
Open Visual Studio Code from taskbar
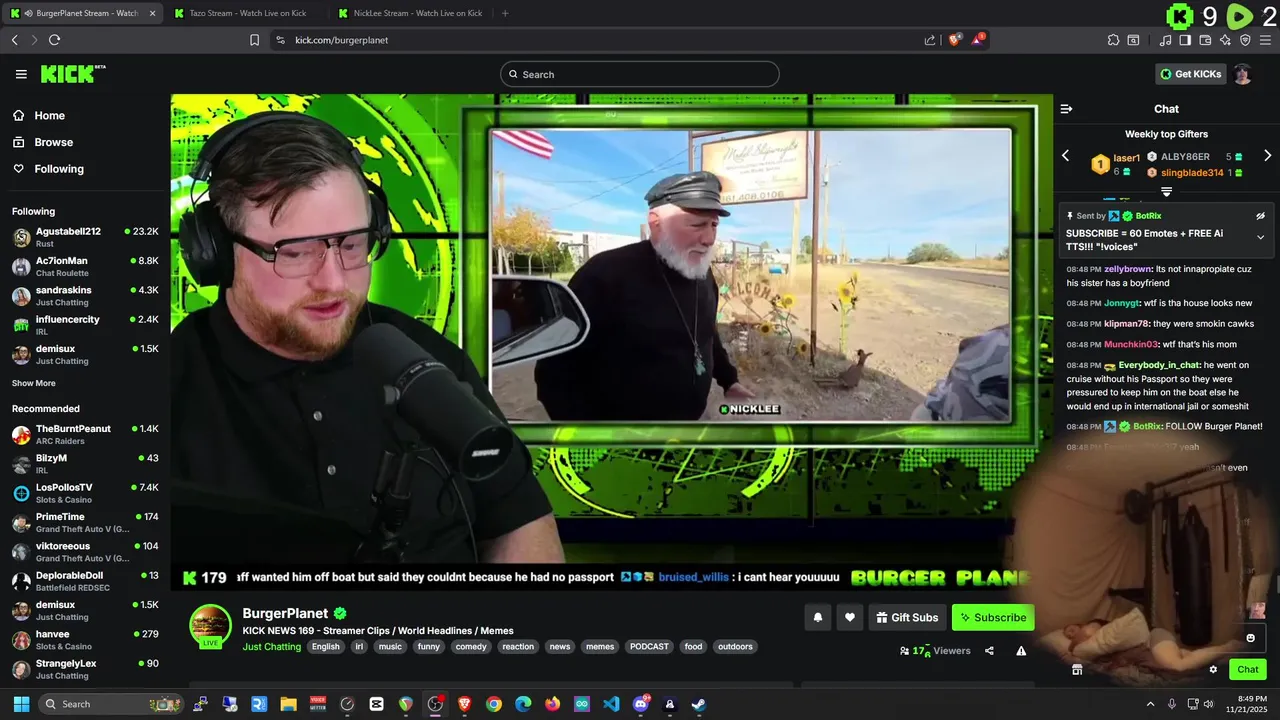[611, 704]
